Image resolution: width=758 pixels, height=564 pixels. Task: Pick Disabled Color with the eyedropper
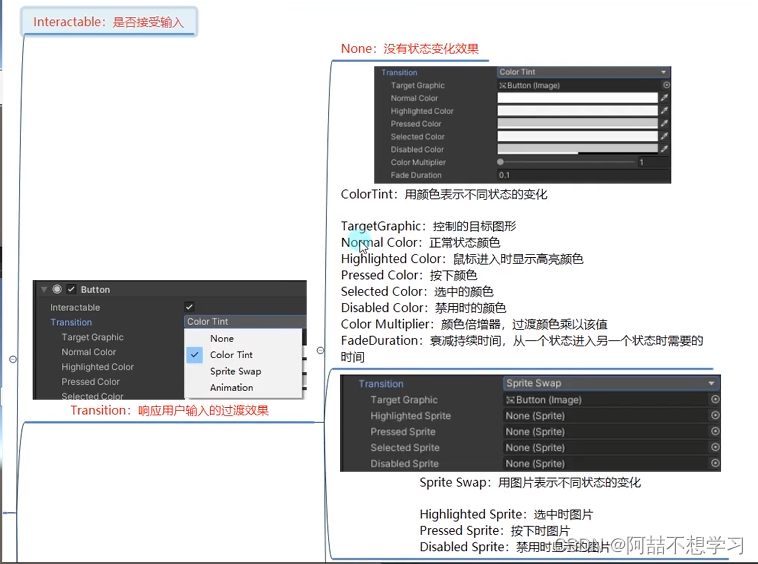tap(665, 149)
